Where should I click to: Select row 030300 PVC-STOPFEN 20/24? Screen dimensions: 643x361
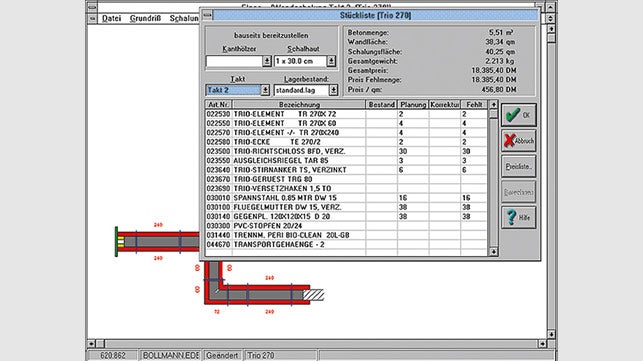(346, 226)
